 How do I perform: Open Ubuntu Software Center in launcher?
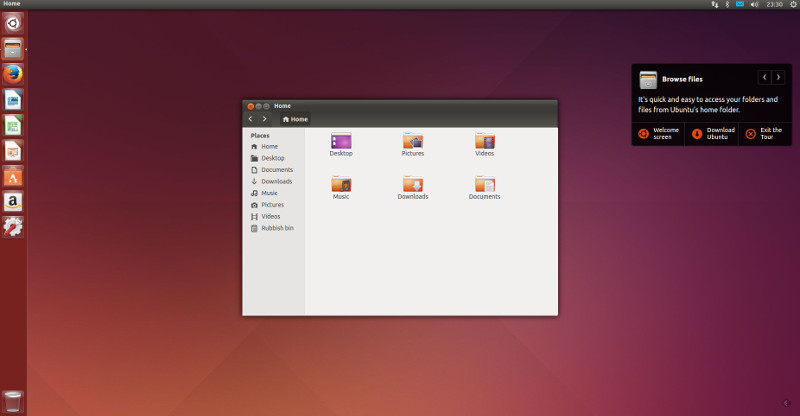point(13,177)
